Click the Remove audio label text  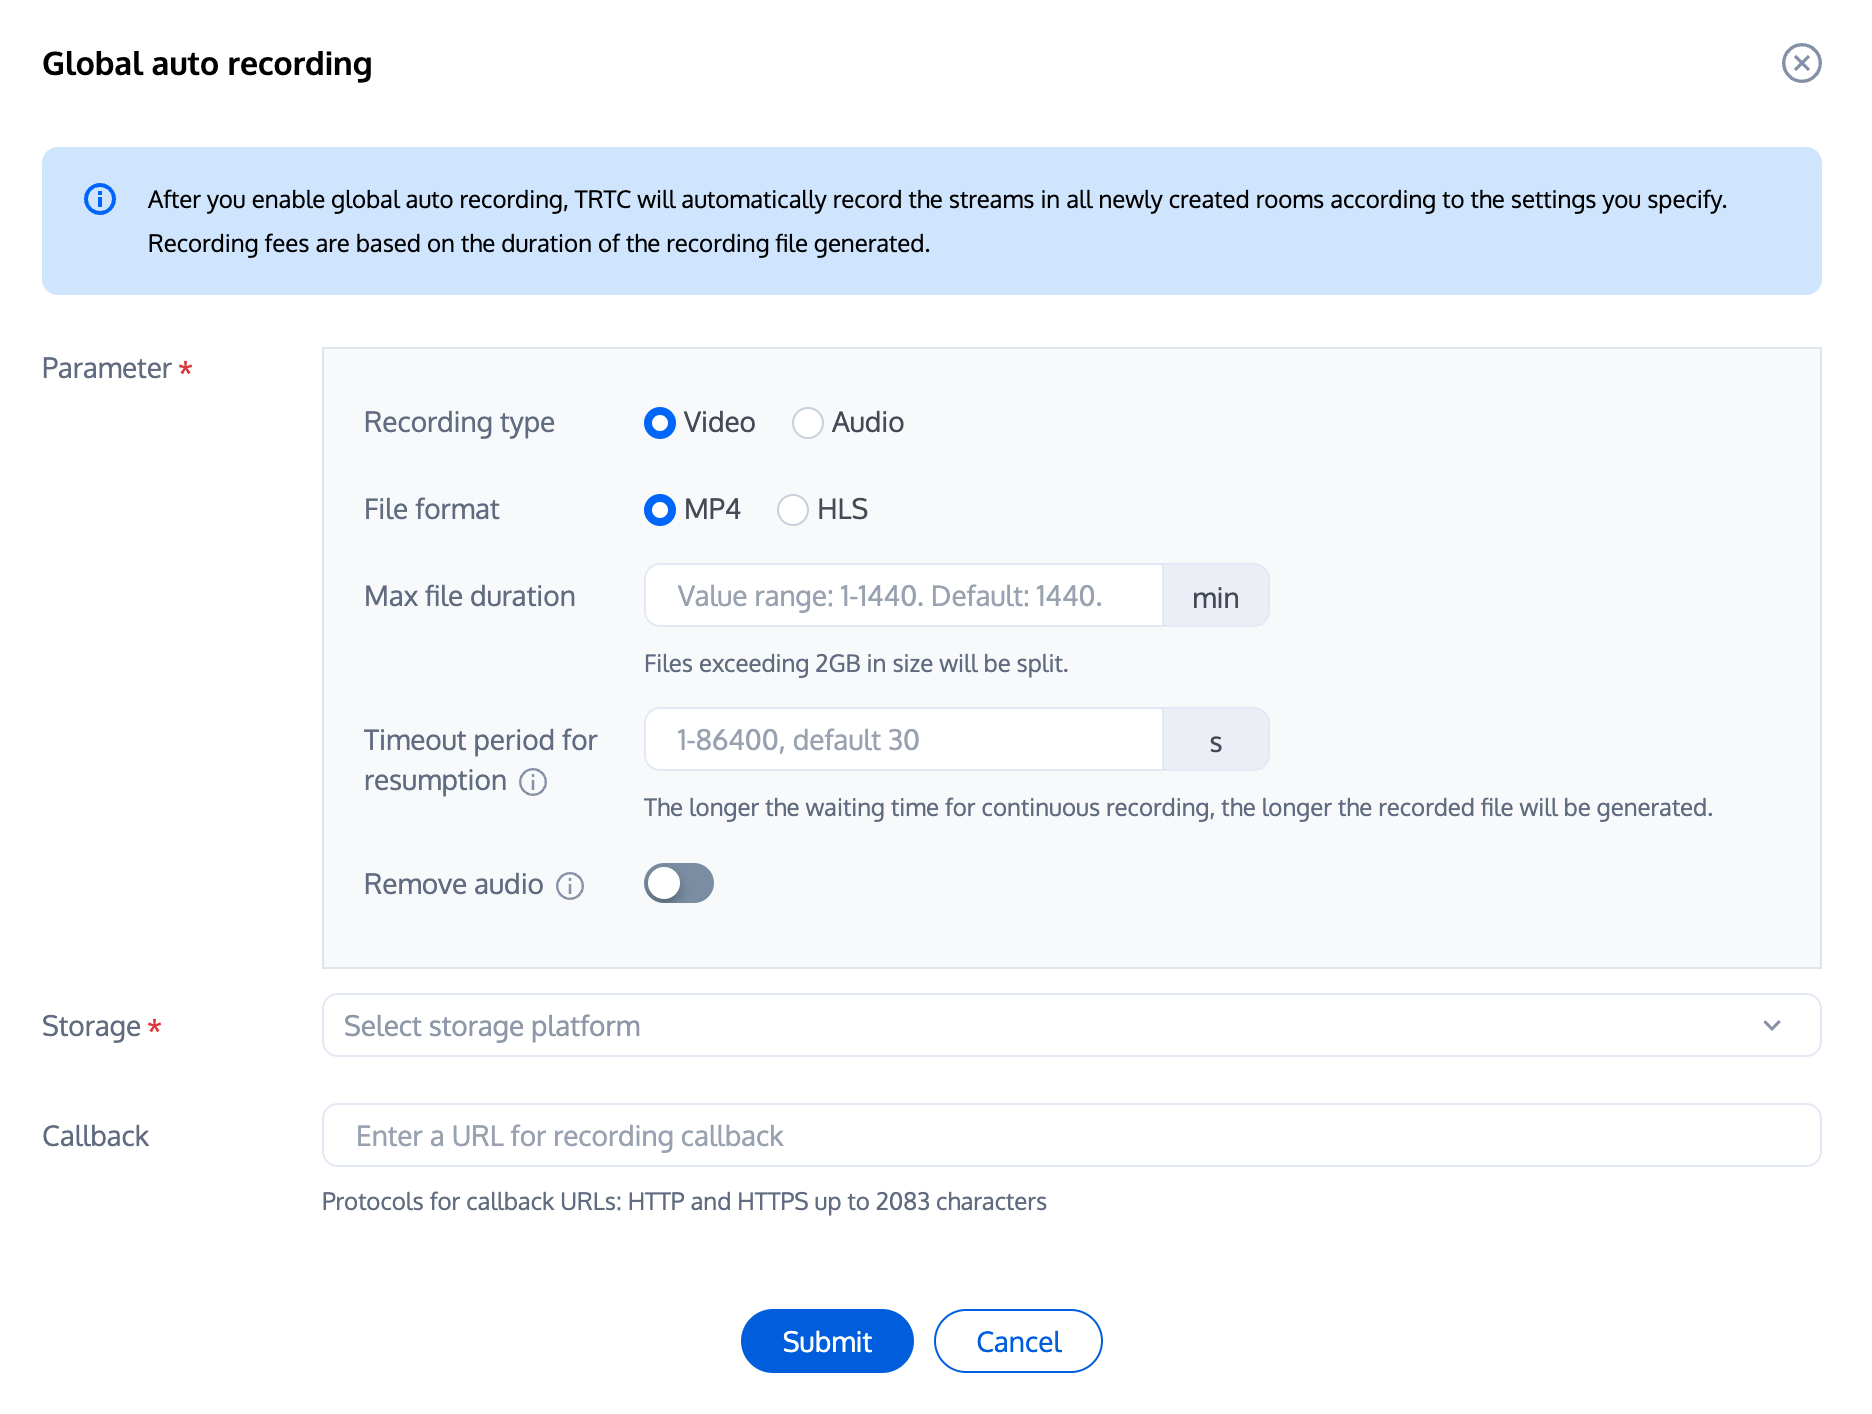tap(453, 885)
